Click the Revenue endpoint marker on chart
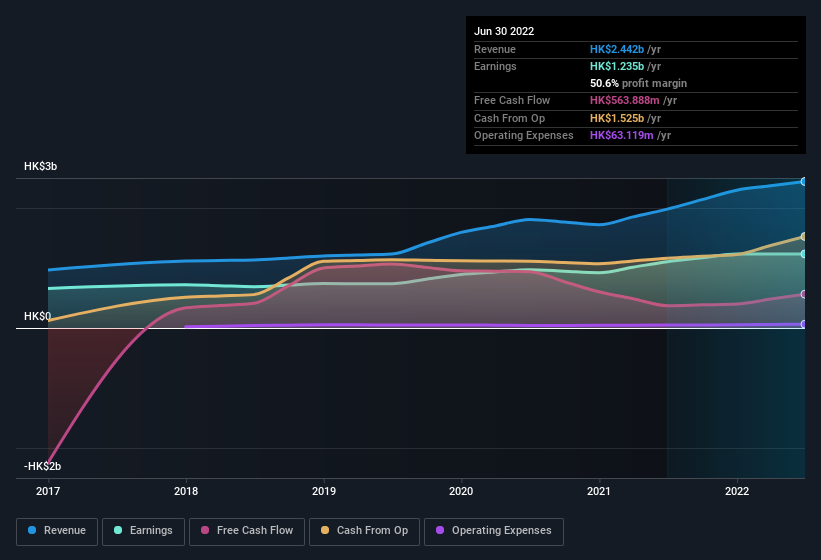821x560 pixels. pos(803,182)
